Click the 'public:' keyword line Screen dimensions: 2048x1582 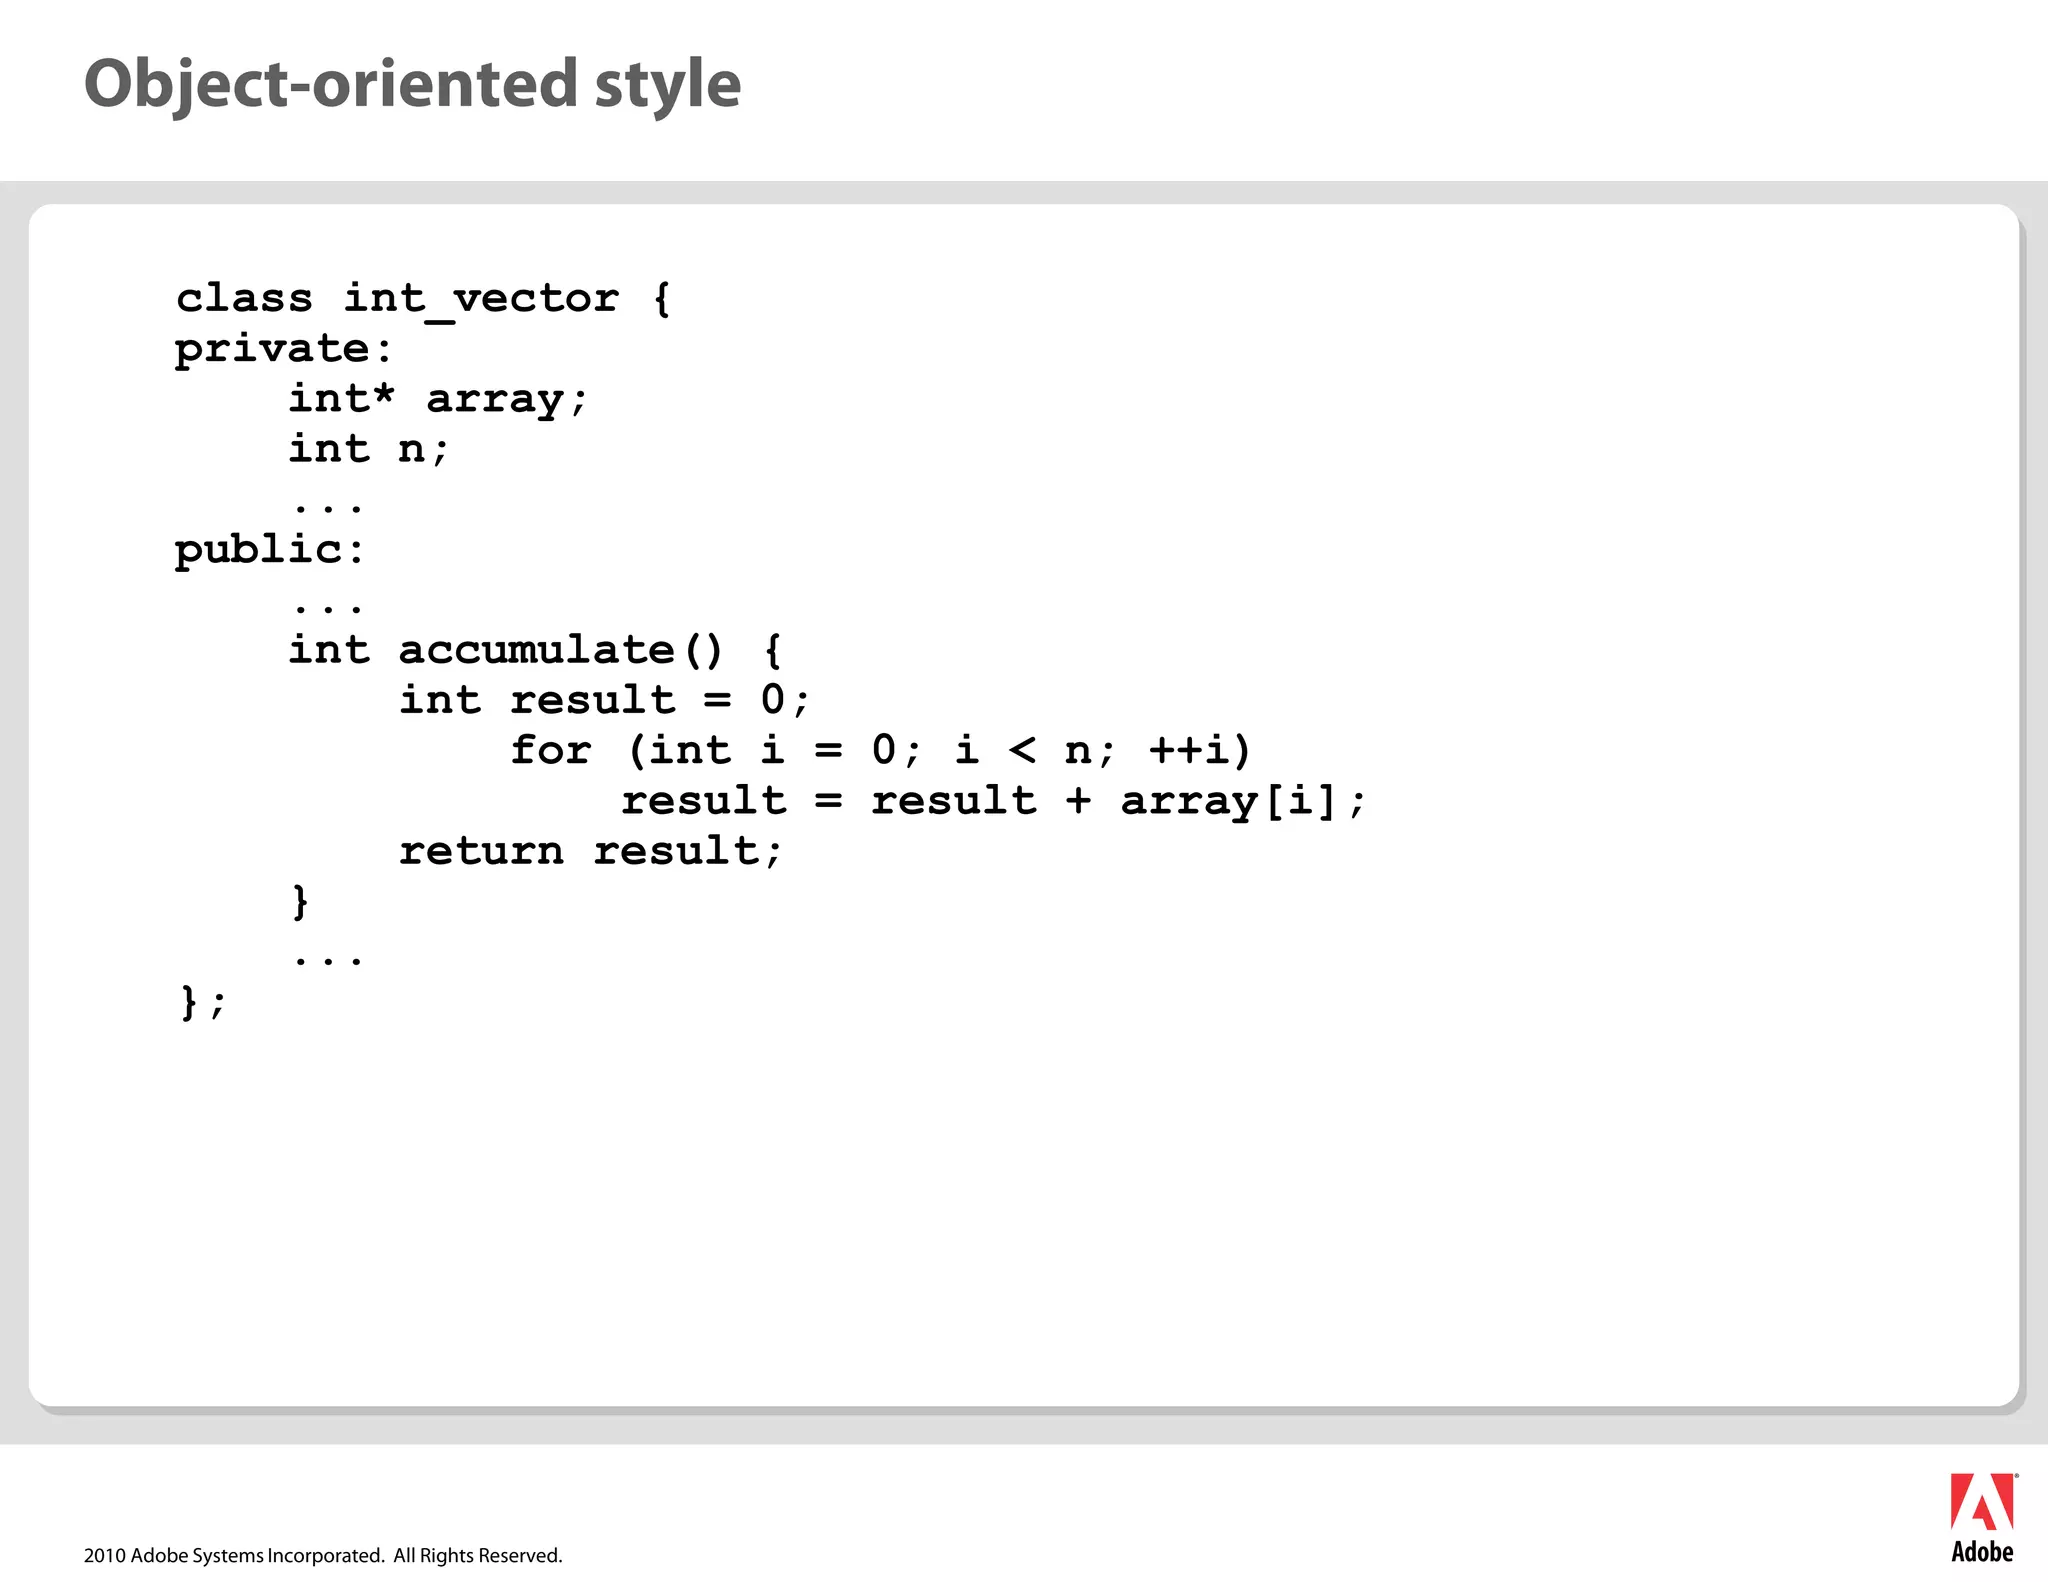(270, 551)
